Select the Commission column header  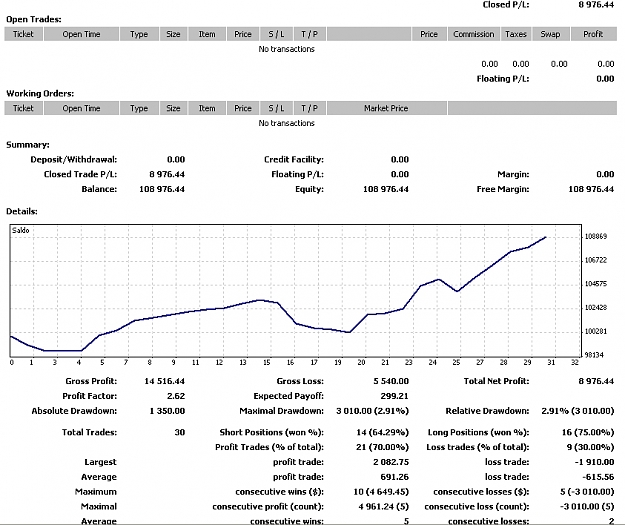coord(474,34)
